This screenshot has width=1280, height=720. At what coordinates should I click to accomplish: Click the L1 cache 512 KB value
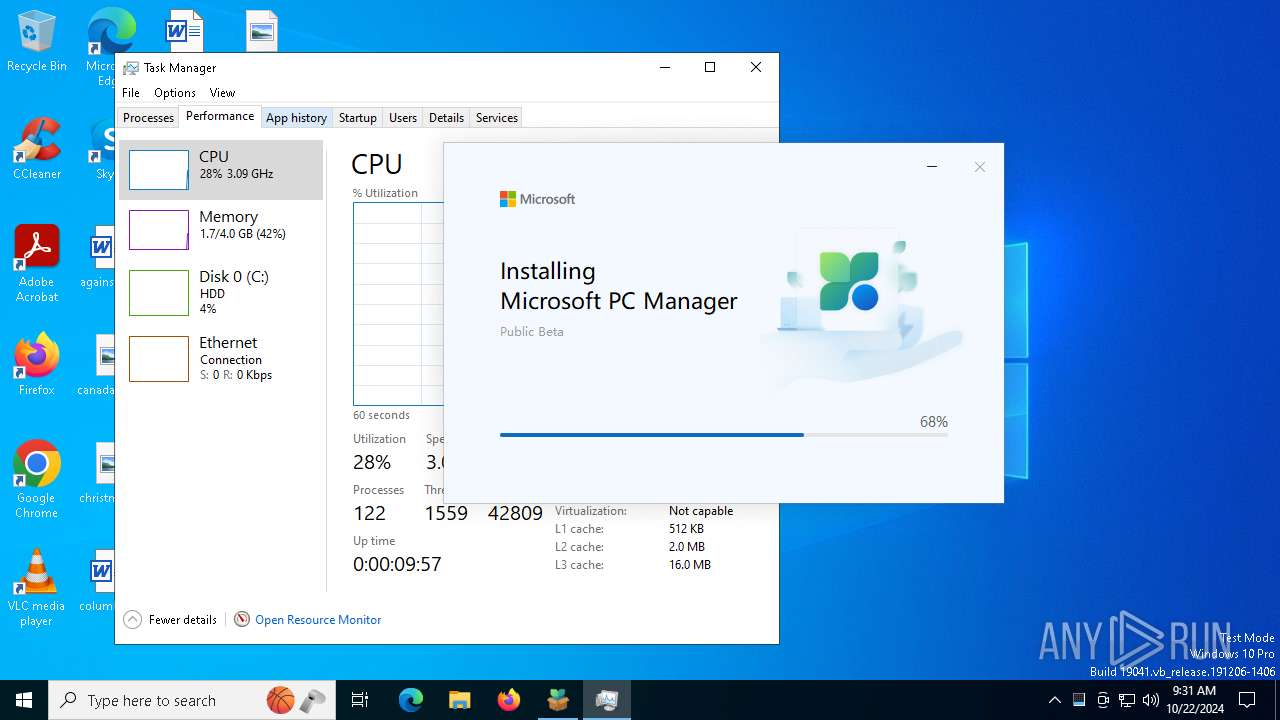686,529
